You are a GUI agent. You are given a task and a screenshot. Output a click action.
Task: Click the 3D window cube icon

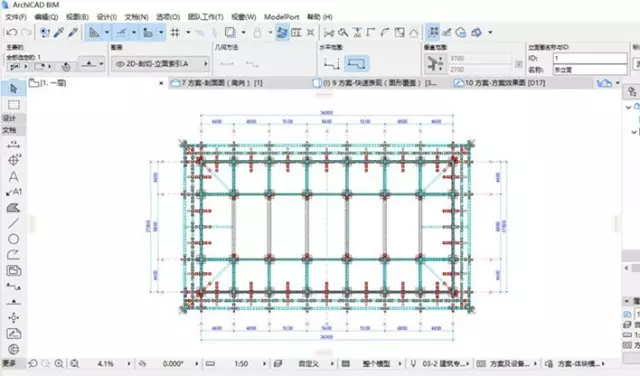[476, 33]
